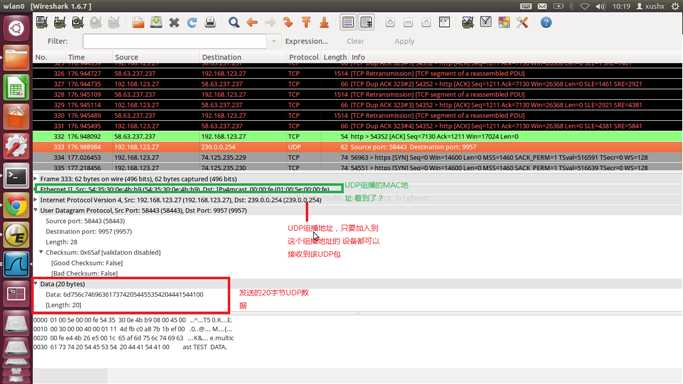Select packet 327 TCP Dup ACK row

click(x=357, y=84)
